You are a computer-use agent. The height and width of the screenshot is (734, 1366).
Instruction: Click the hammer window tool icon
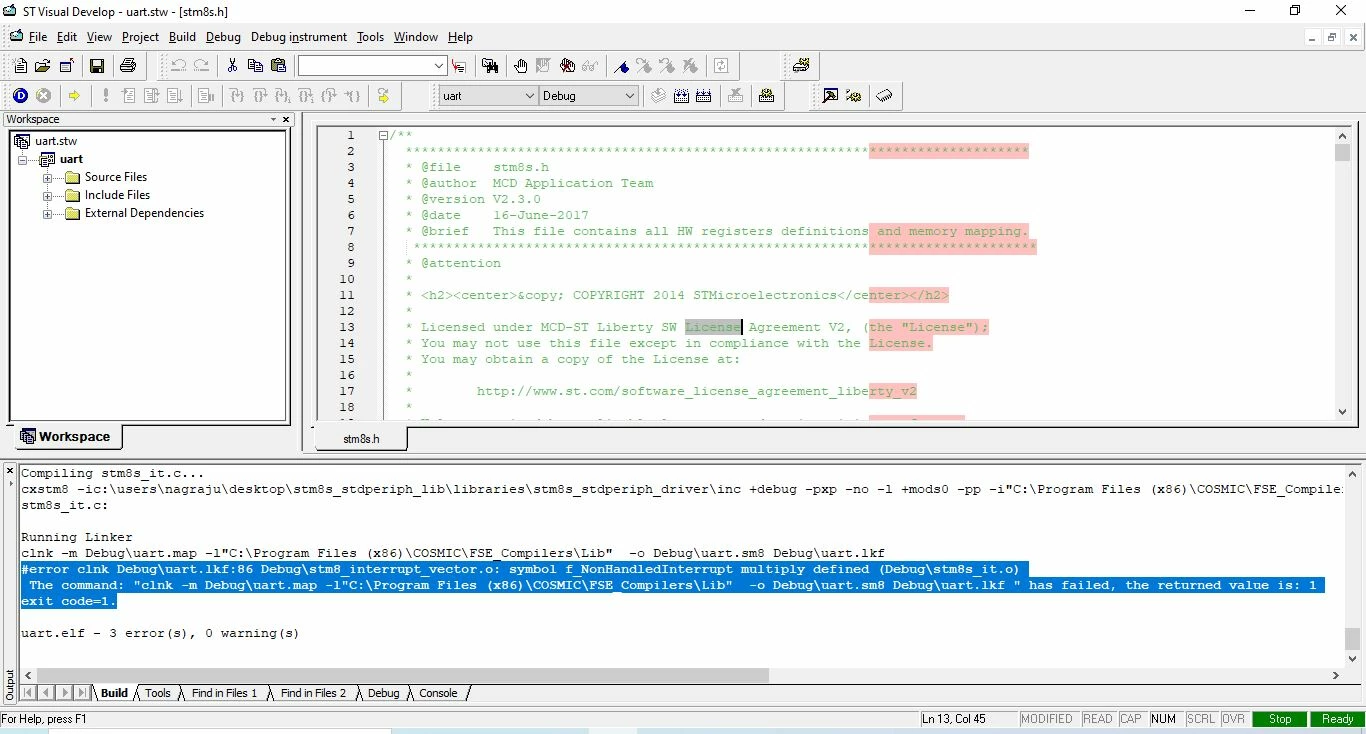[x=830, y=96]
